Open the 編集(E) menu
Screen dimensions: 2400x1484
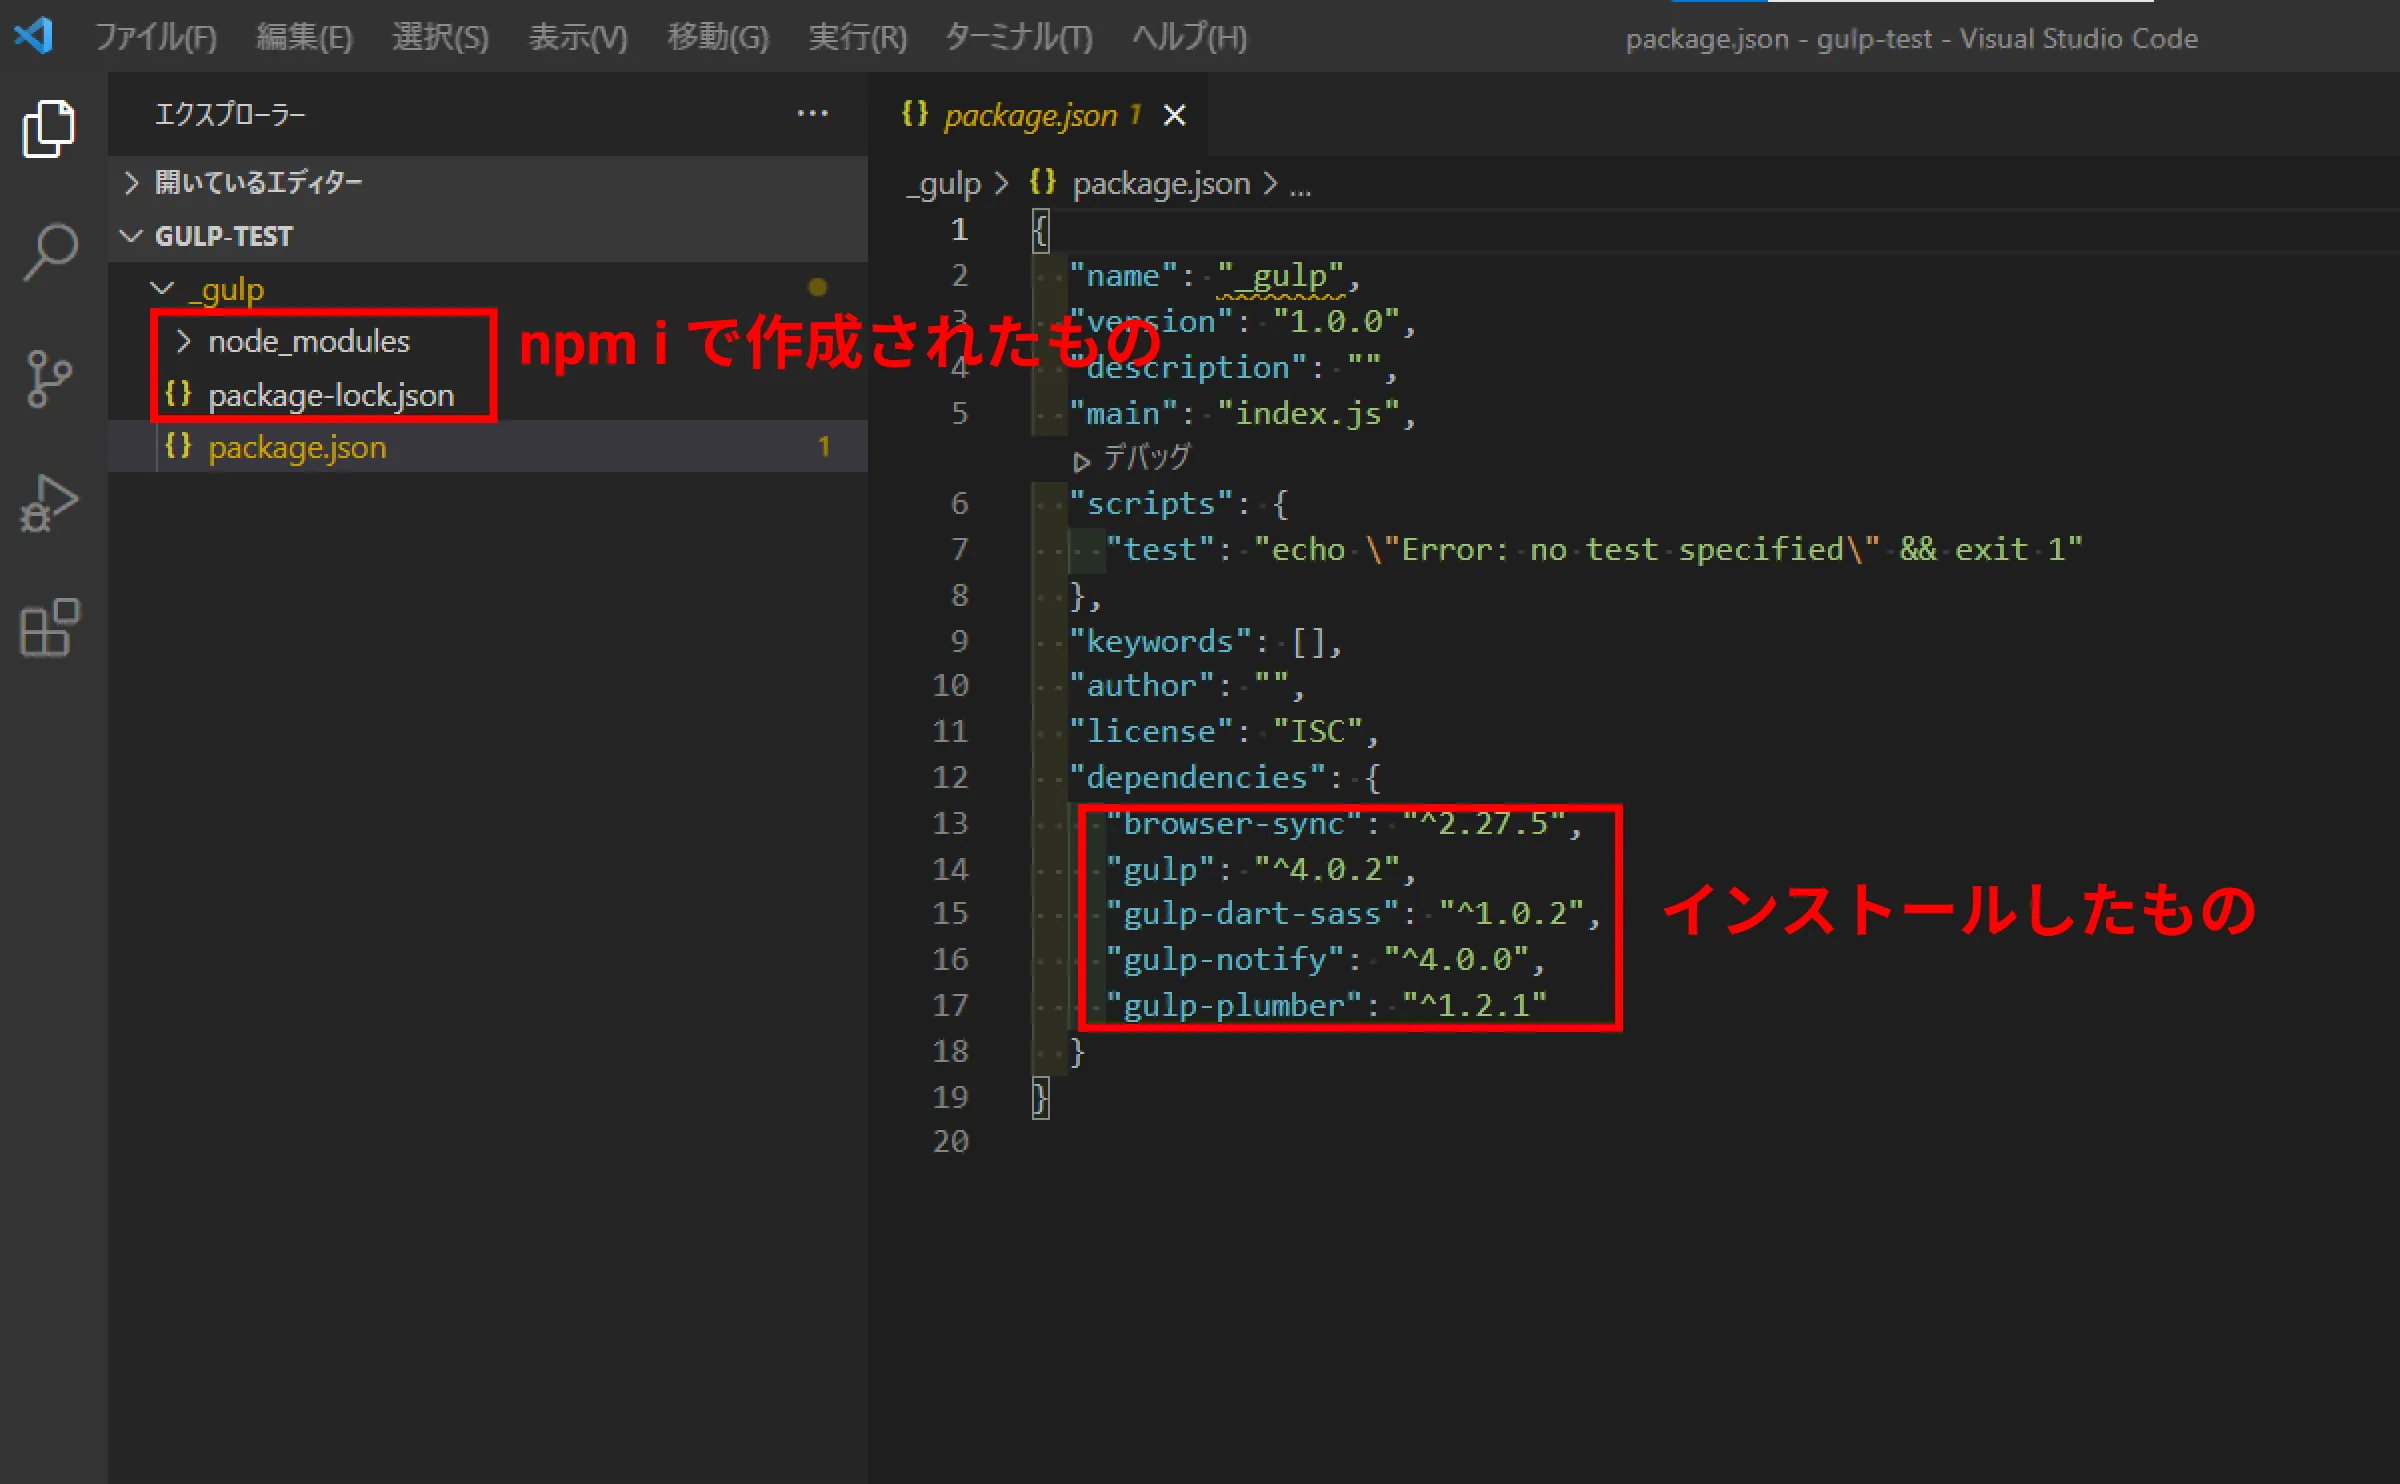click(x=304, y=38)
